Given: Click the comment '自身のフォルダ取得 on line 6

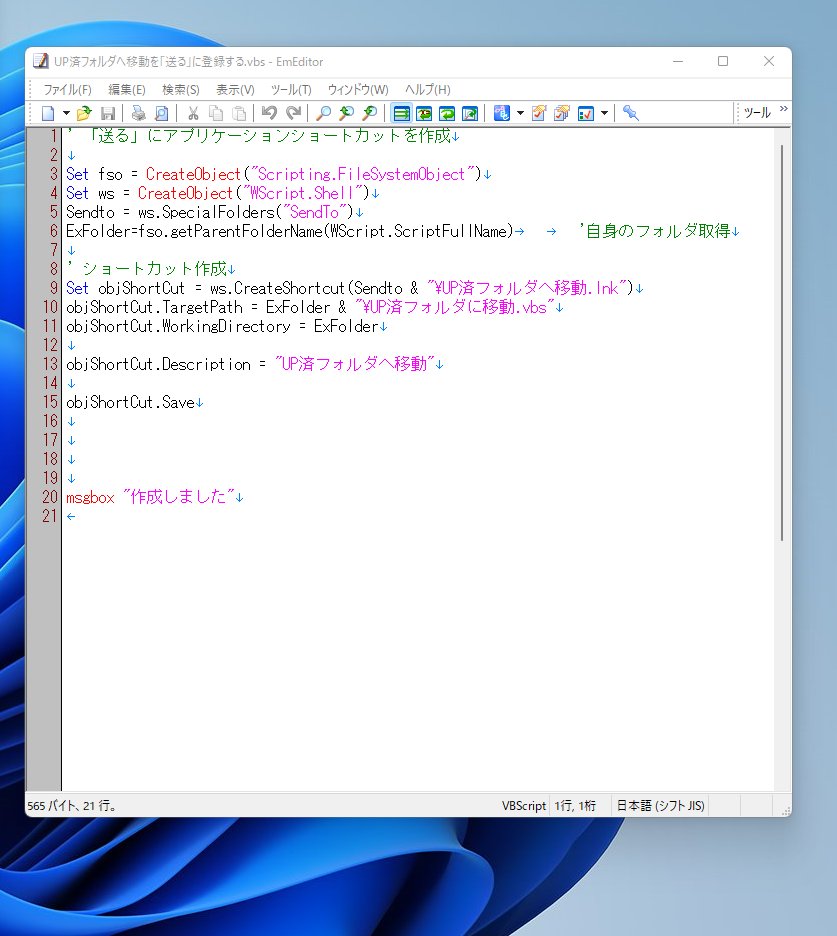Looking at the screenshot, I should 654,231.
